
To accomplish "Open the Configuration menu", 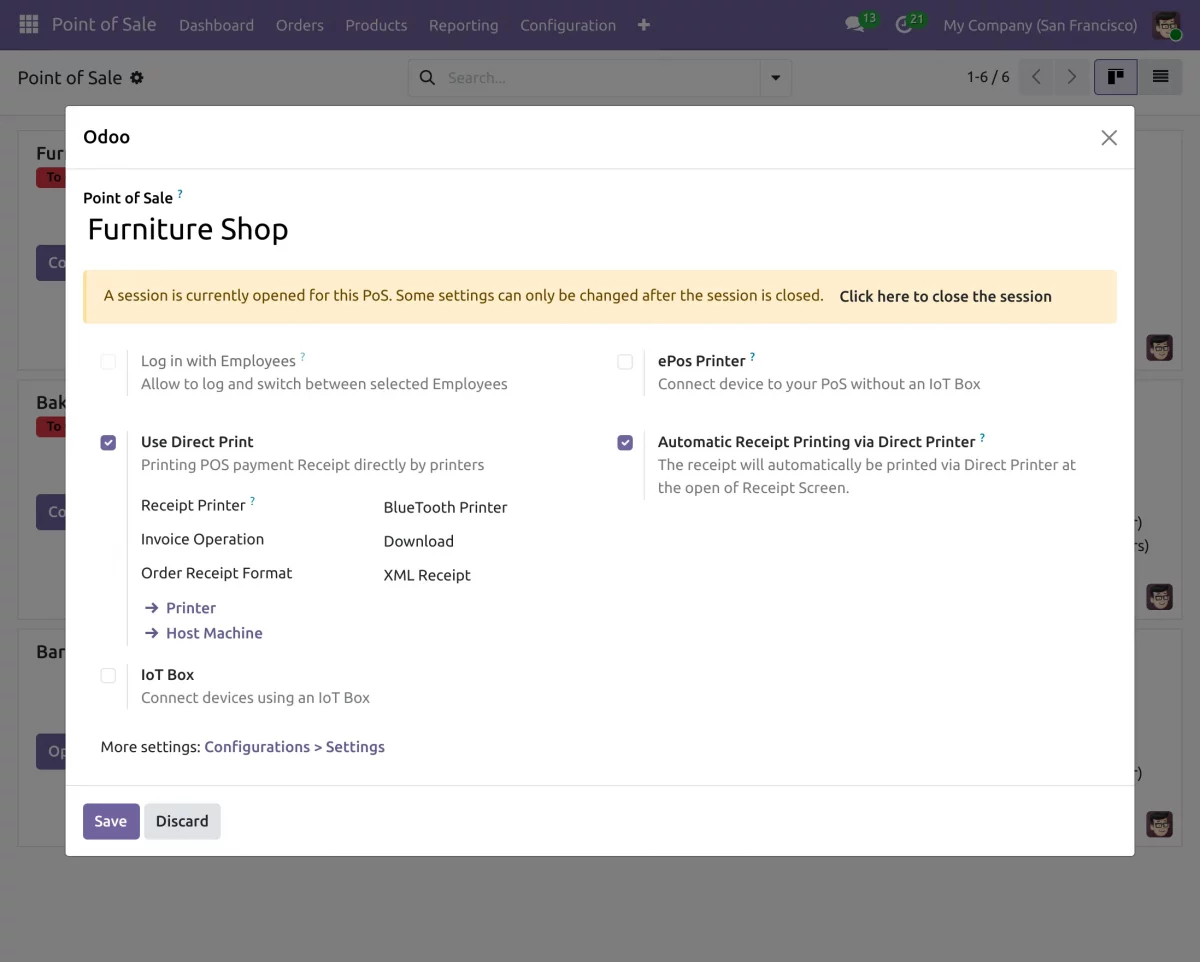I will tap(567, 25).
